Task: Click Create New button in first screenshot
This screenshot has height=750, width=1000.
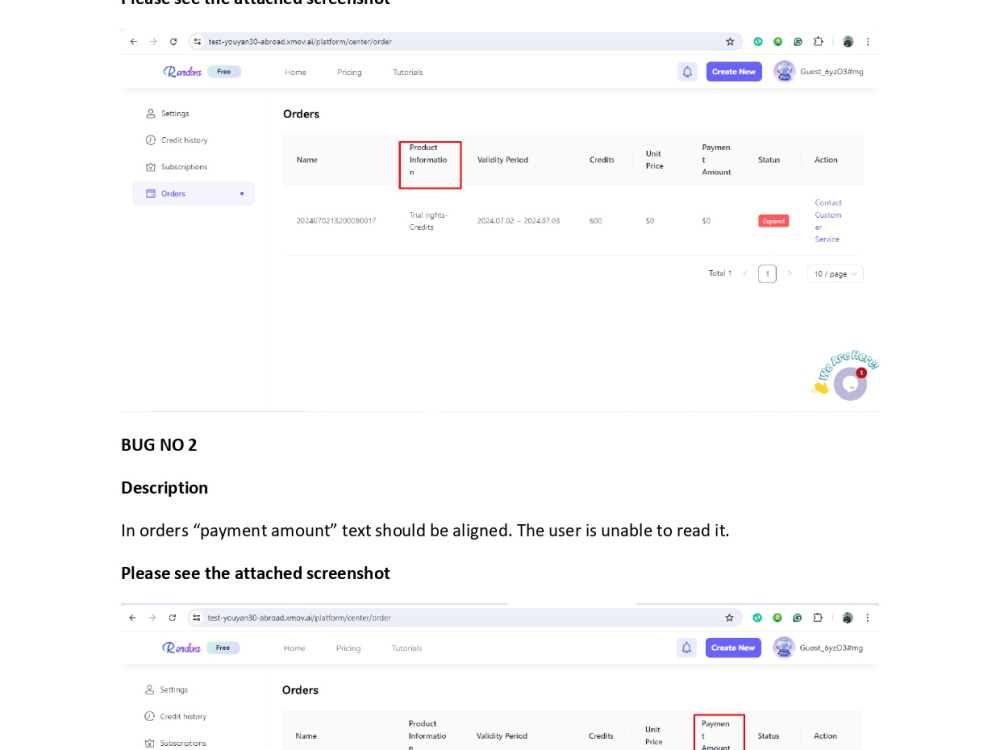Action: click(733, 71)
